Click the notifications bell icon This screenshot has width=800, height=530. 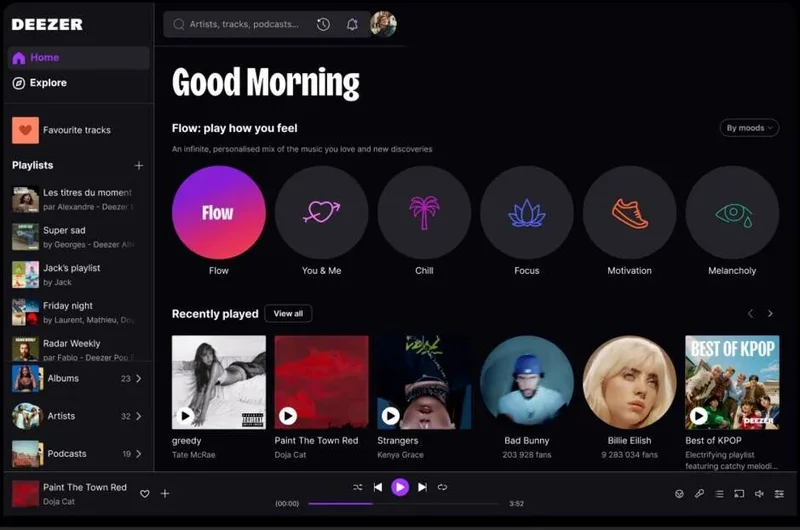click(x=352, y=25)
